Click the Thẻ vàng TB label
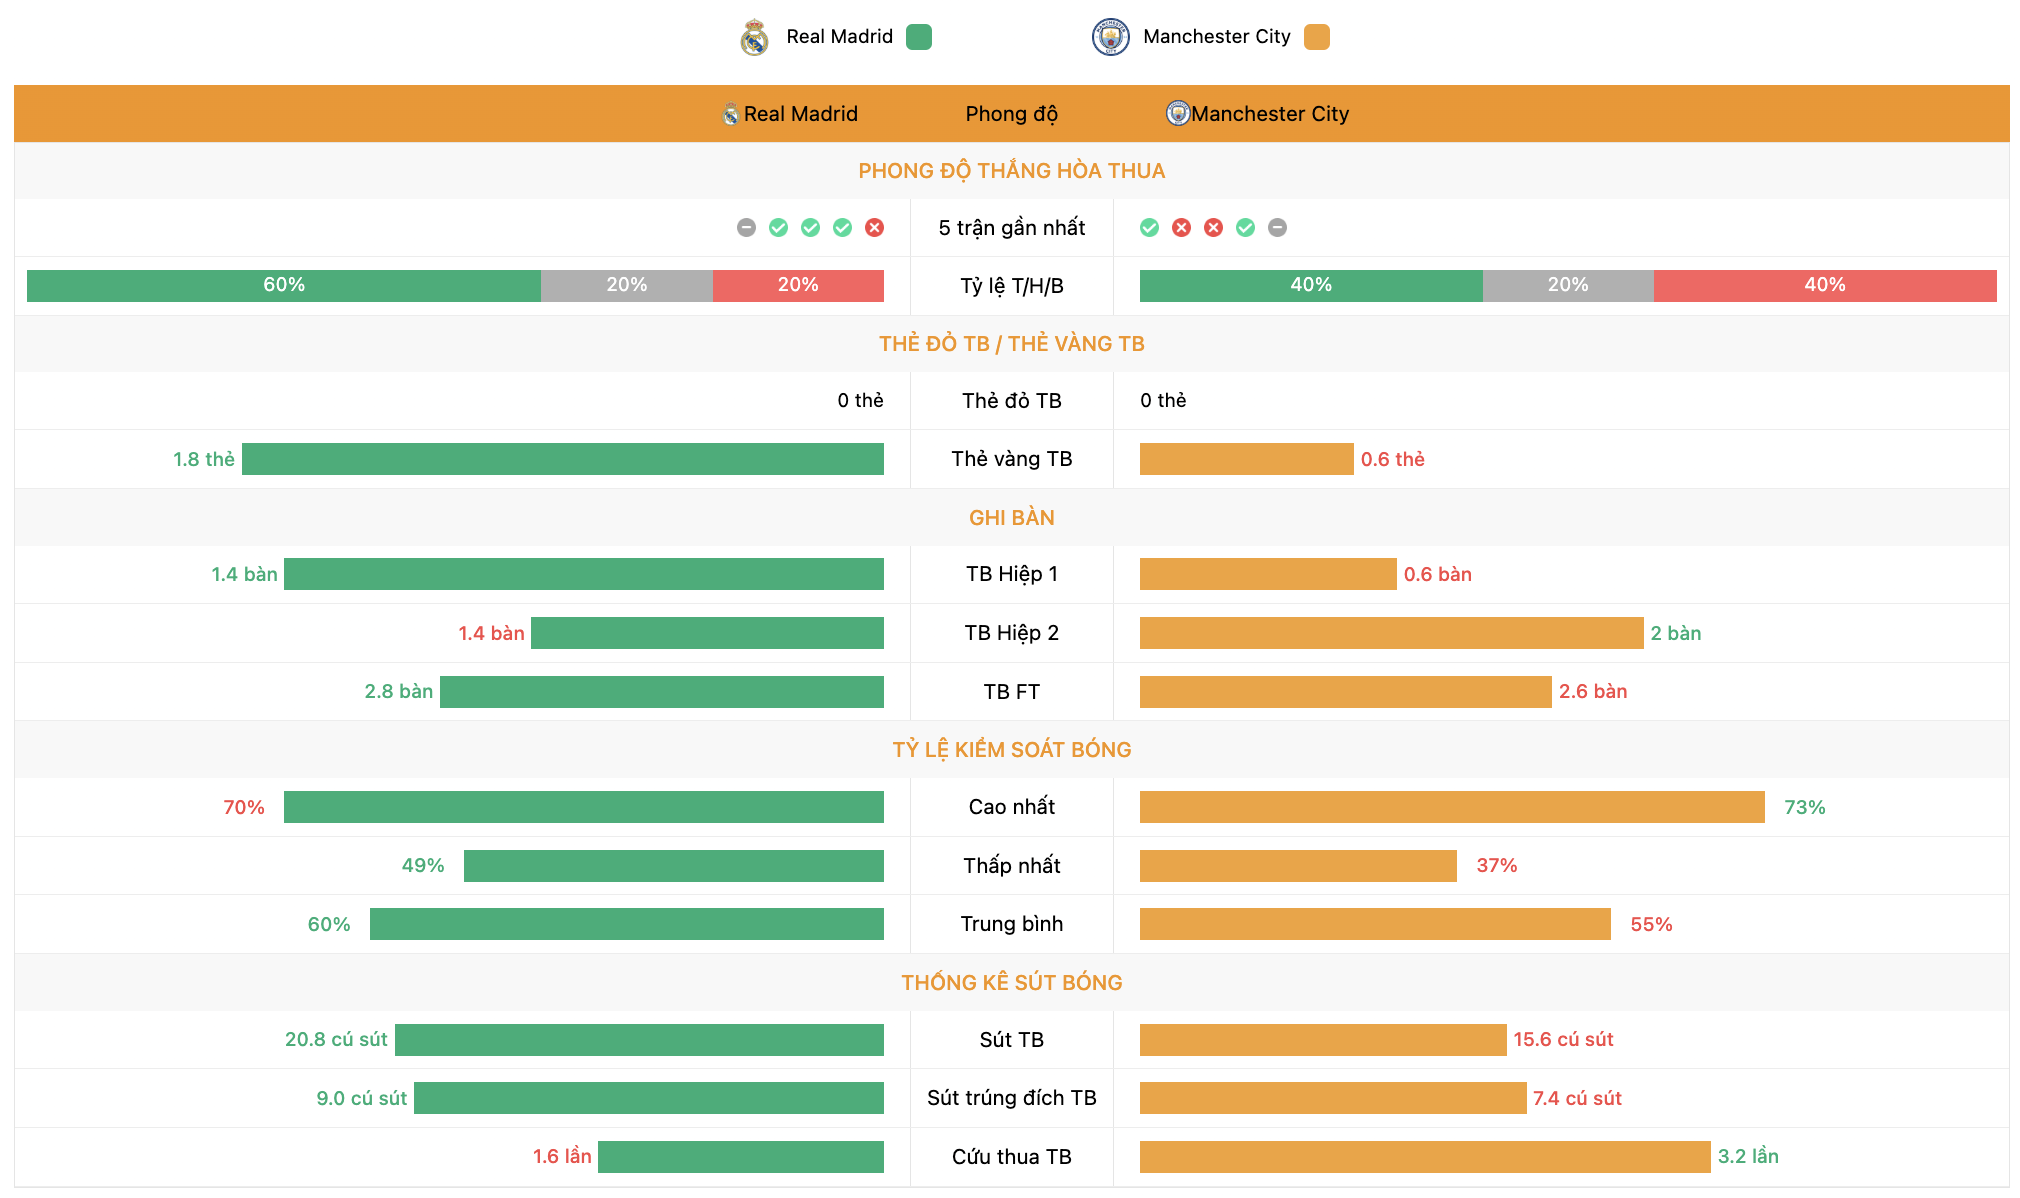The height and width of the screenshot is (1198, 2020). (x=1011, y=459)
